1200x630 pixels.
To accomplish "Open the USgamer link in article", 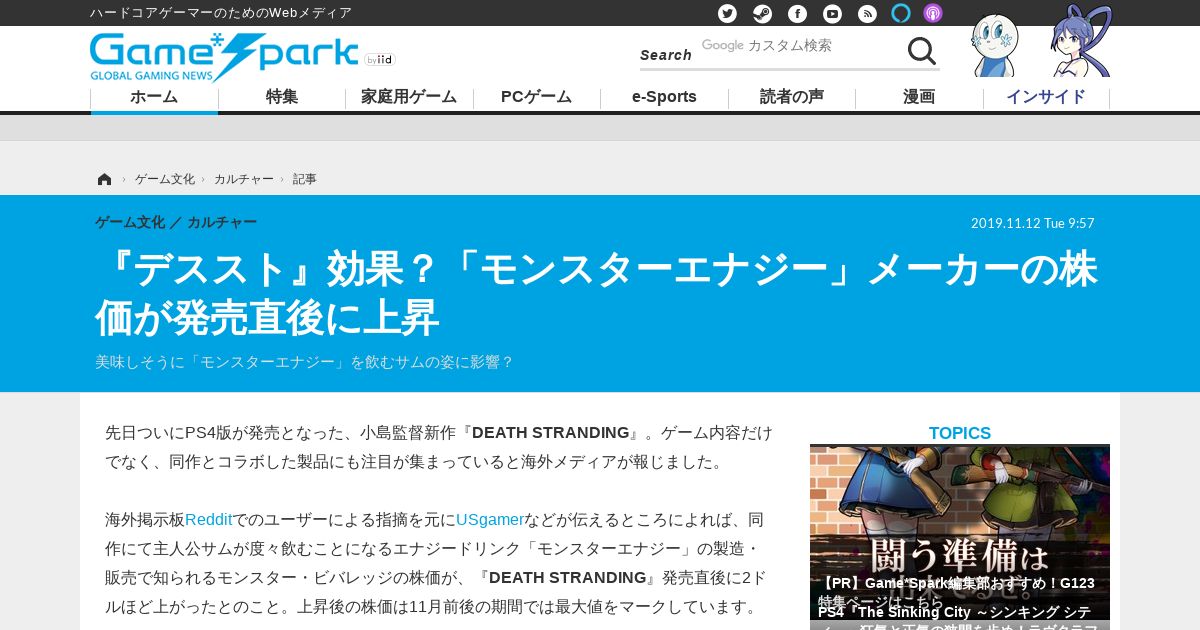I will [x=490, y=520].
